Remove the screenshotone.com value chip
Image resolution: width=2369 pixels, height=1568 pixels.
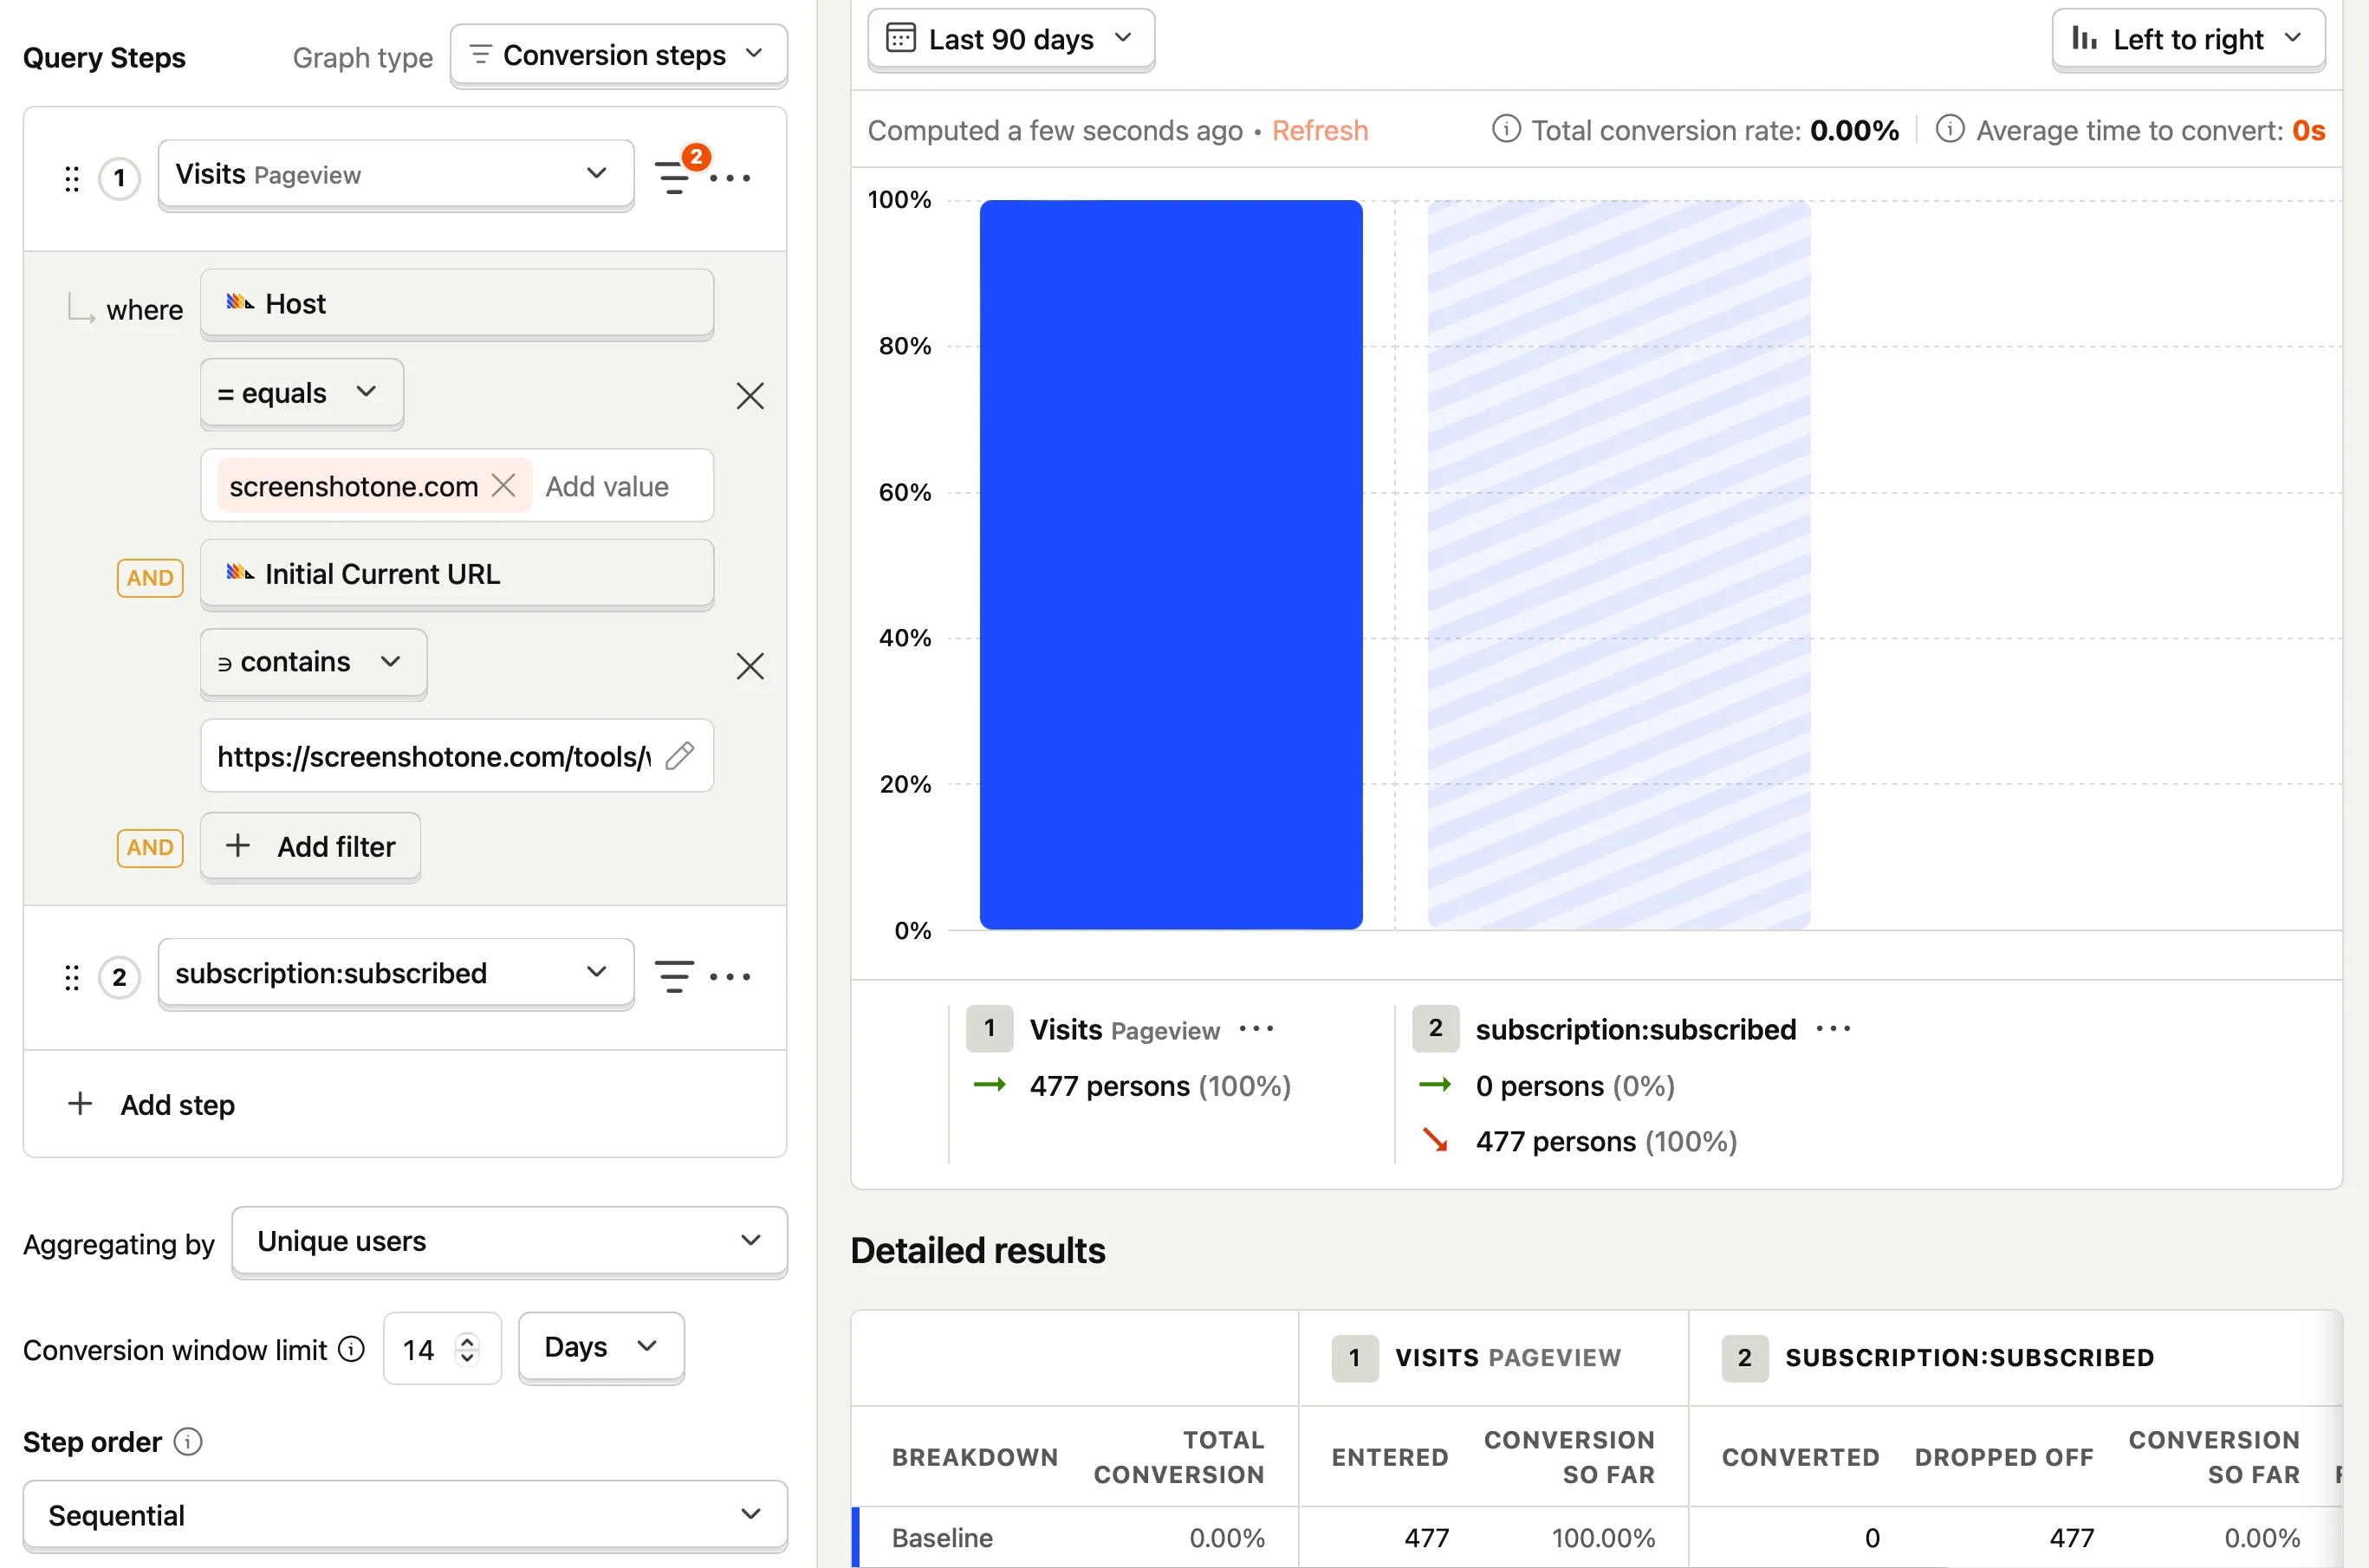point(505,485)
